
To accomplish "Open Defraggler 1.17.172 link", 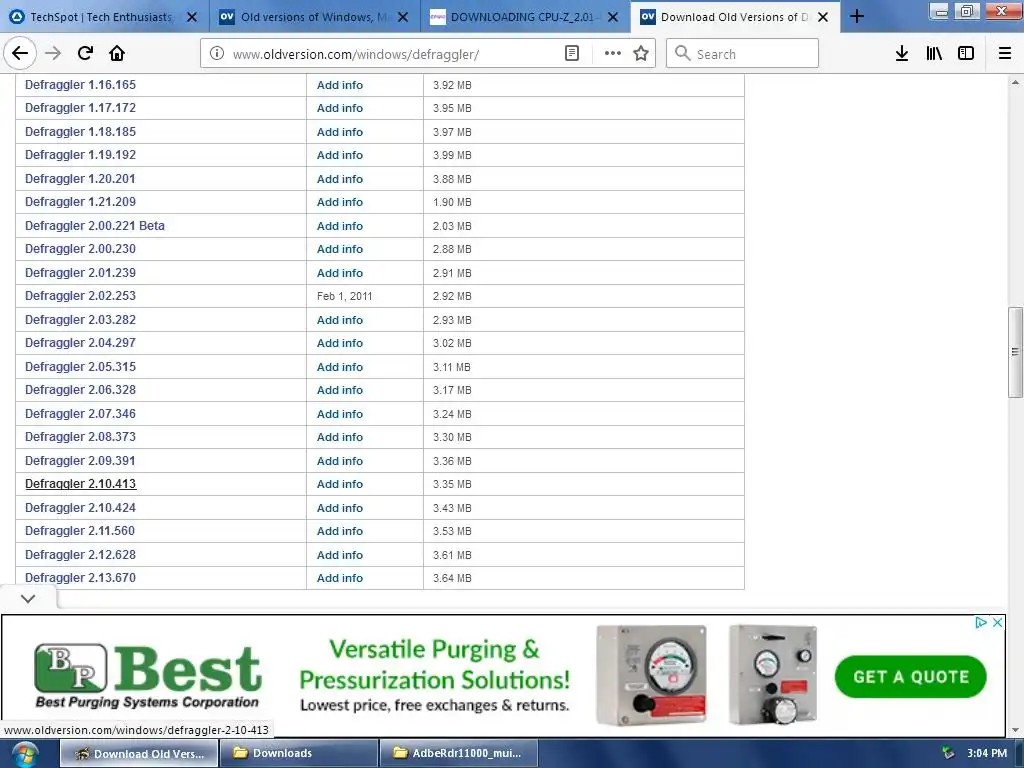I will point(80,108).
